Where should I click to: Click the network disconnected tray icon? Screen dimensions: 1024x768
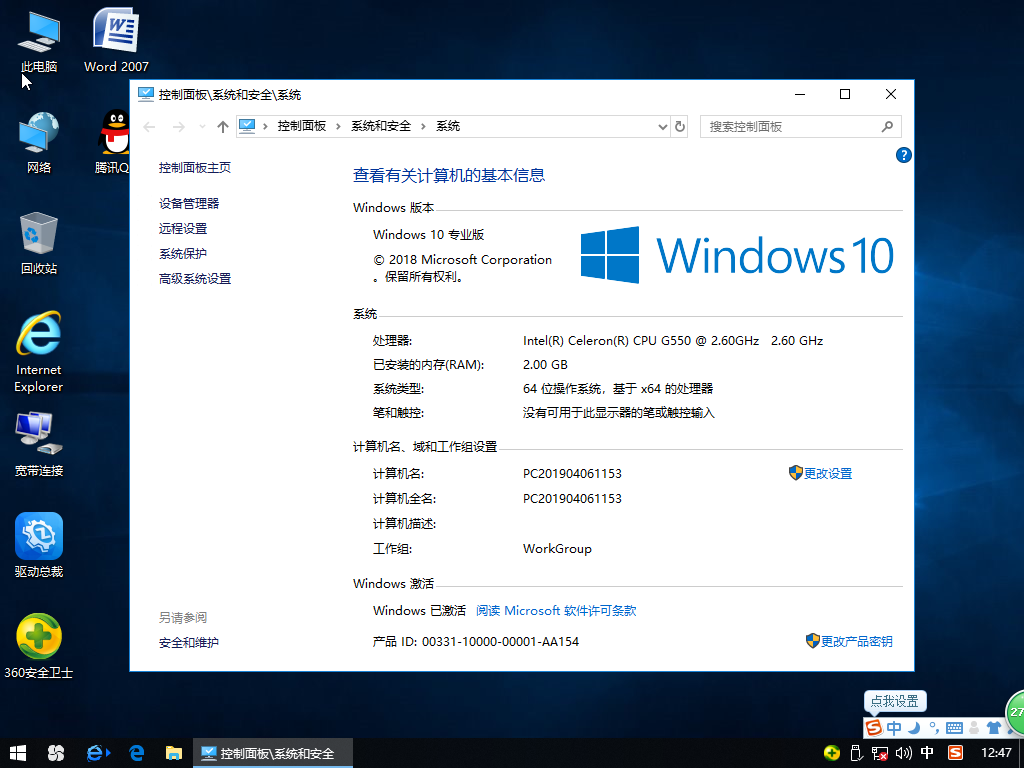tap(880, 753)
